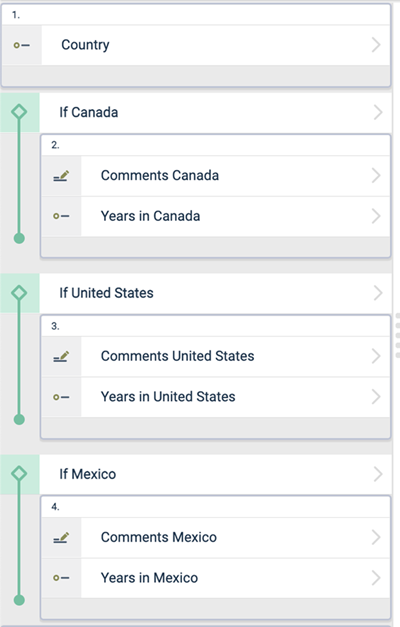Click the pencil icon beside Comments Mexico
Image resolution: width=400 pixels, height=627 pixels.
click(61, 537)
